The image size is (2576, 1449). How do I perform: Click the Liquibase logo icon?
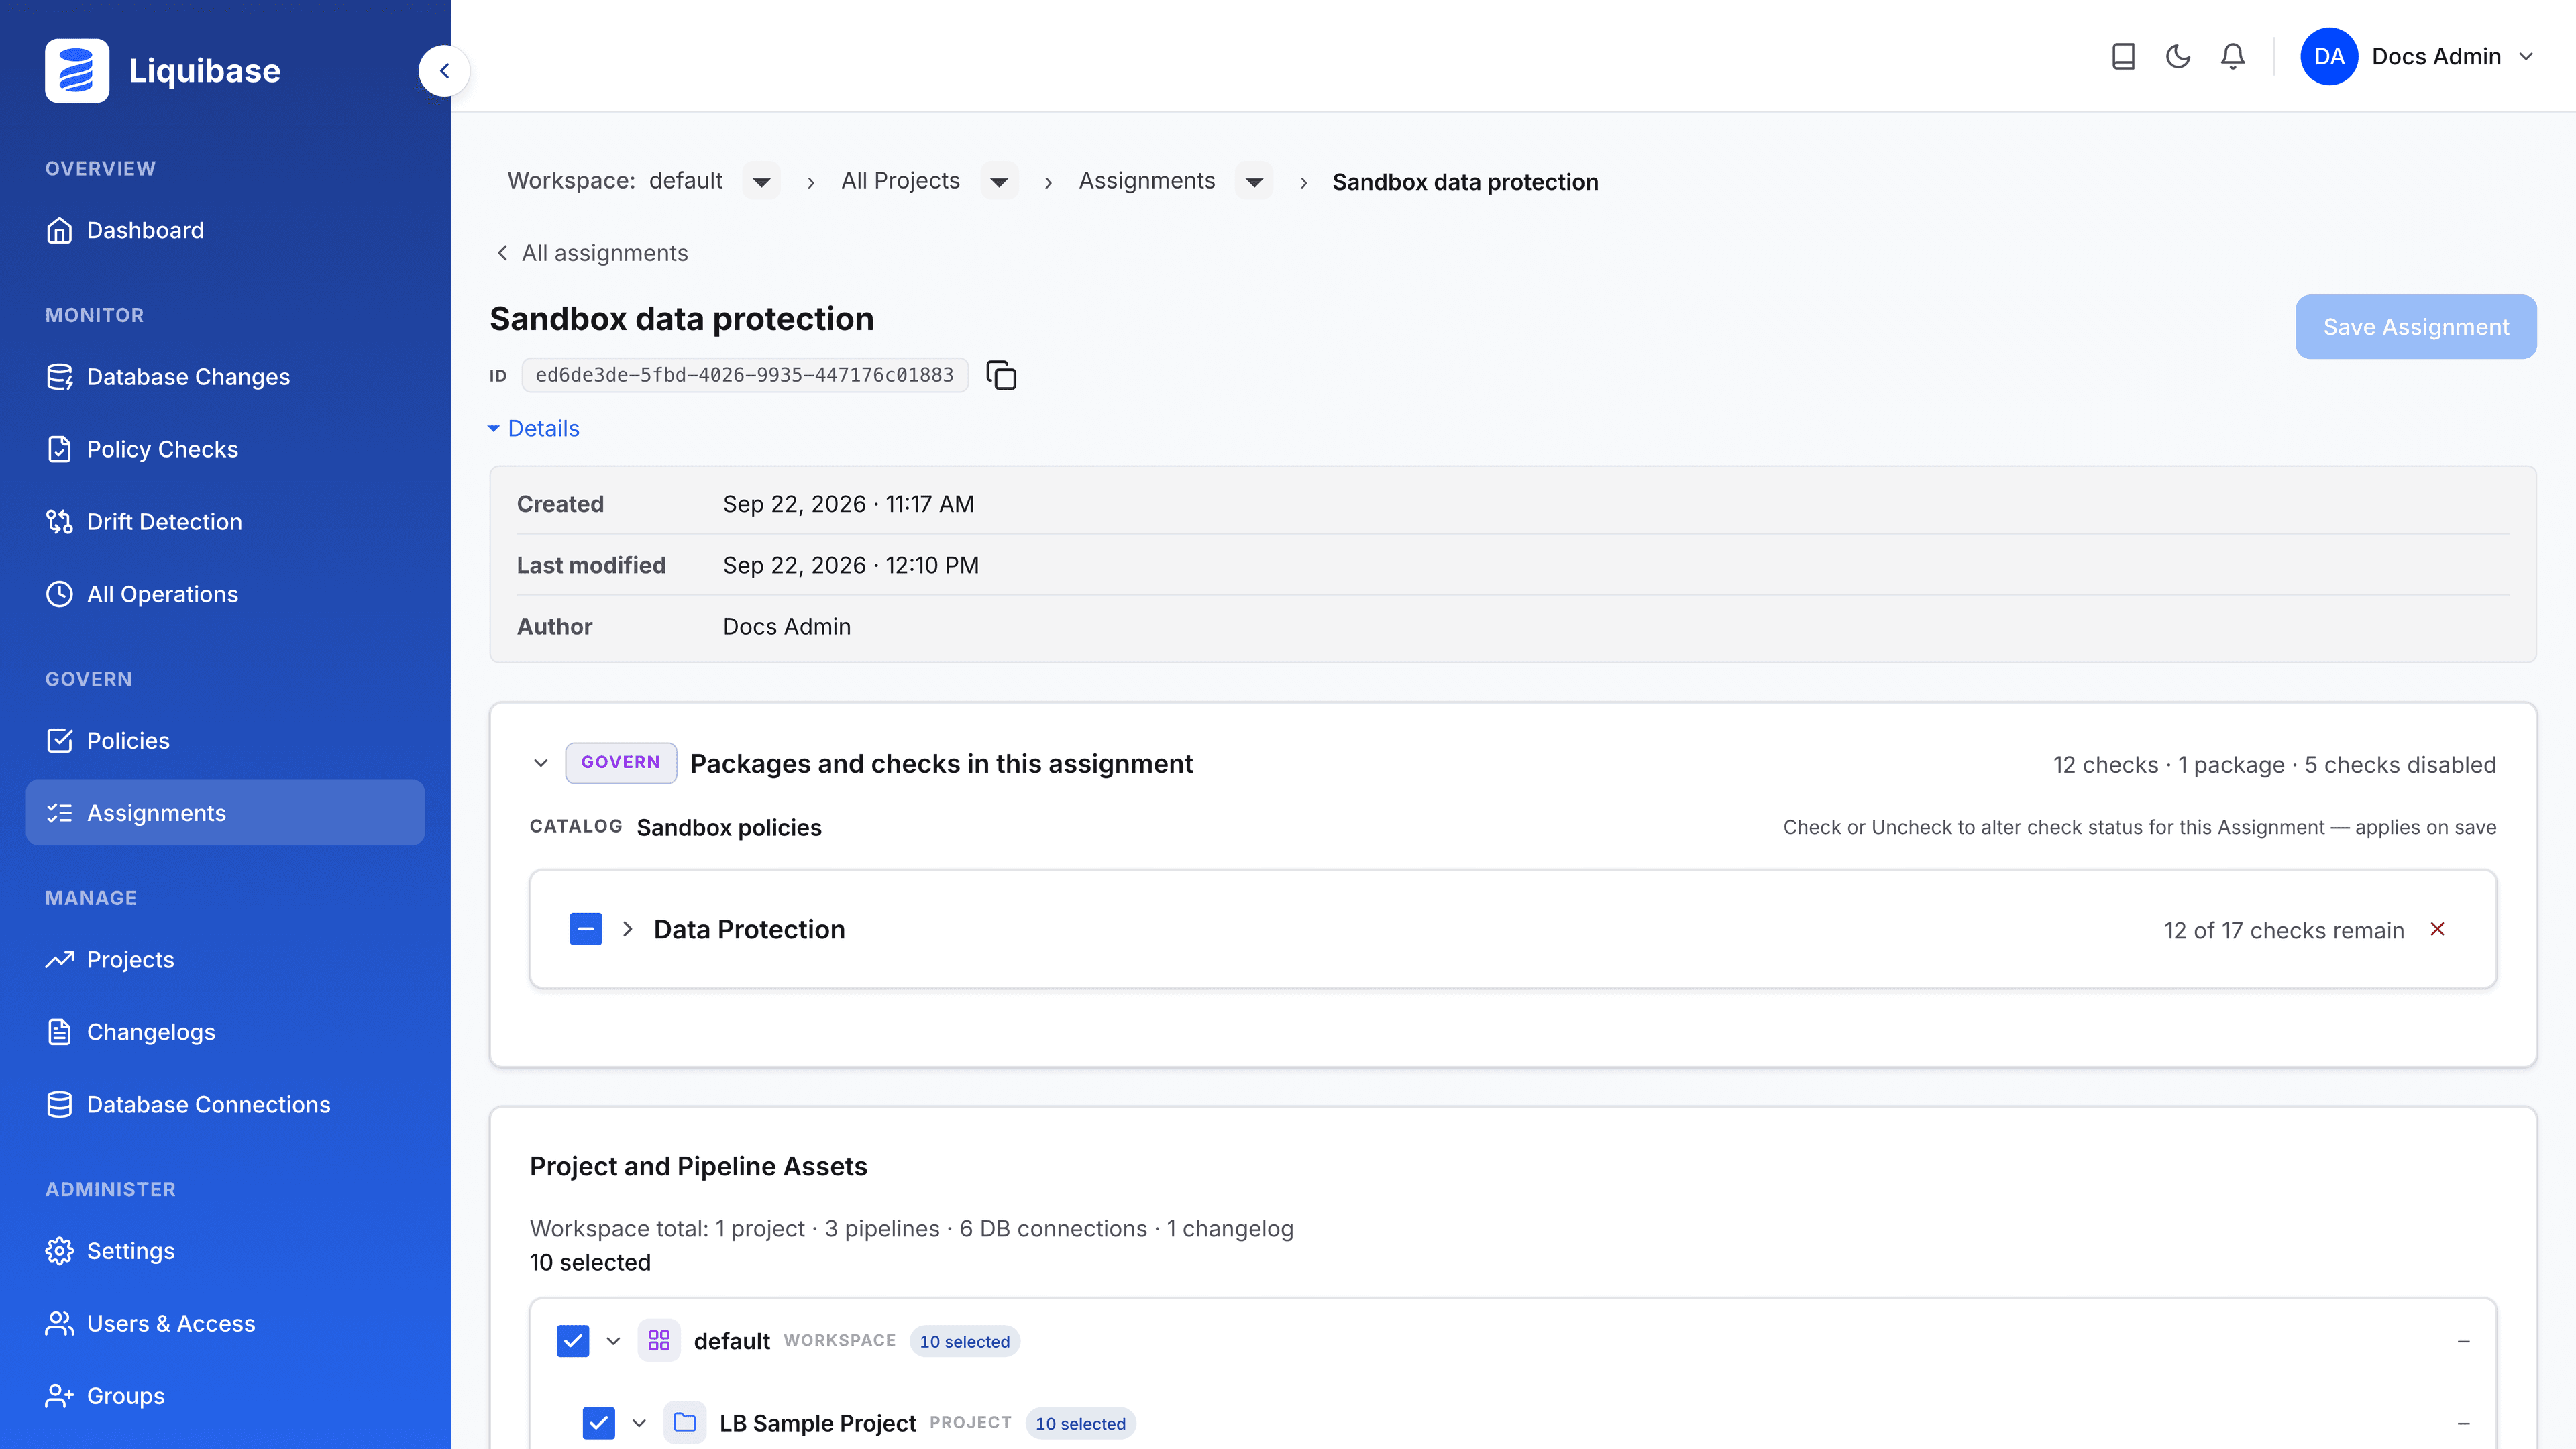[77, 71]
